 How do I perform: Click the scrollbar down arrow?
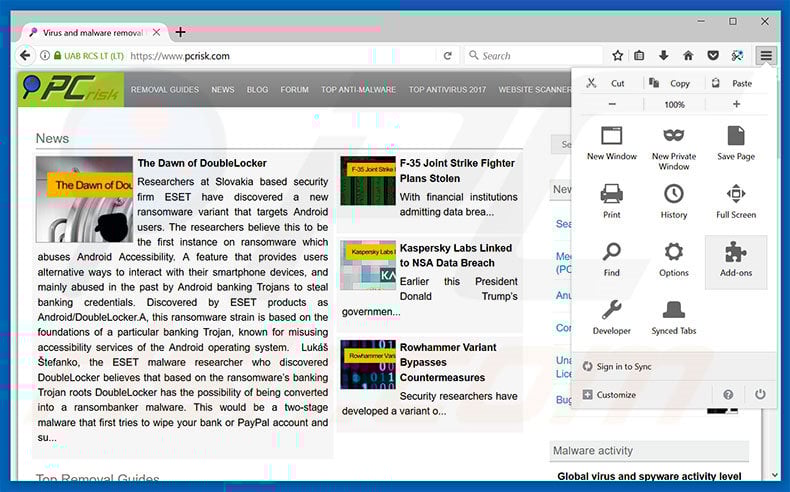[774, 475]
